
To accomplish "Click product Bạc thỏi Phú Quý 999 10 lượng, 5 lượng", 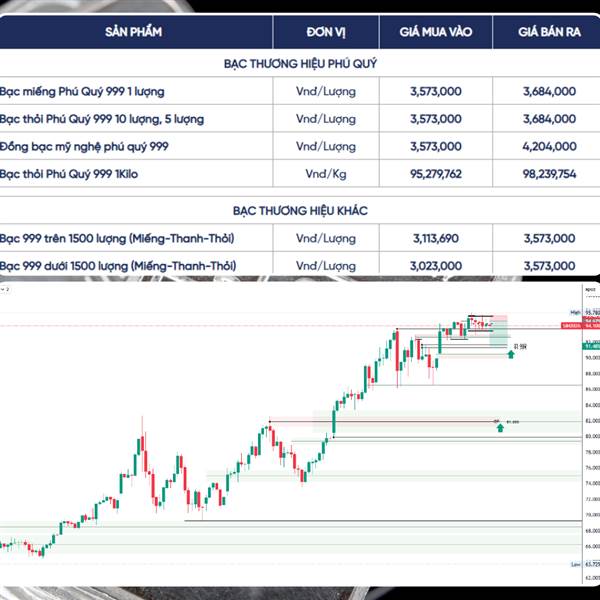I will tap(102, 119).
